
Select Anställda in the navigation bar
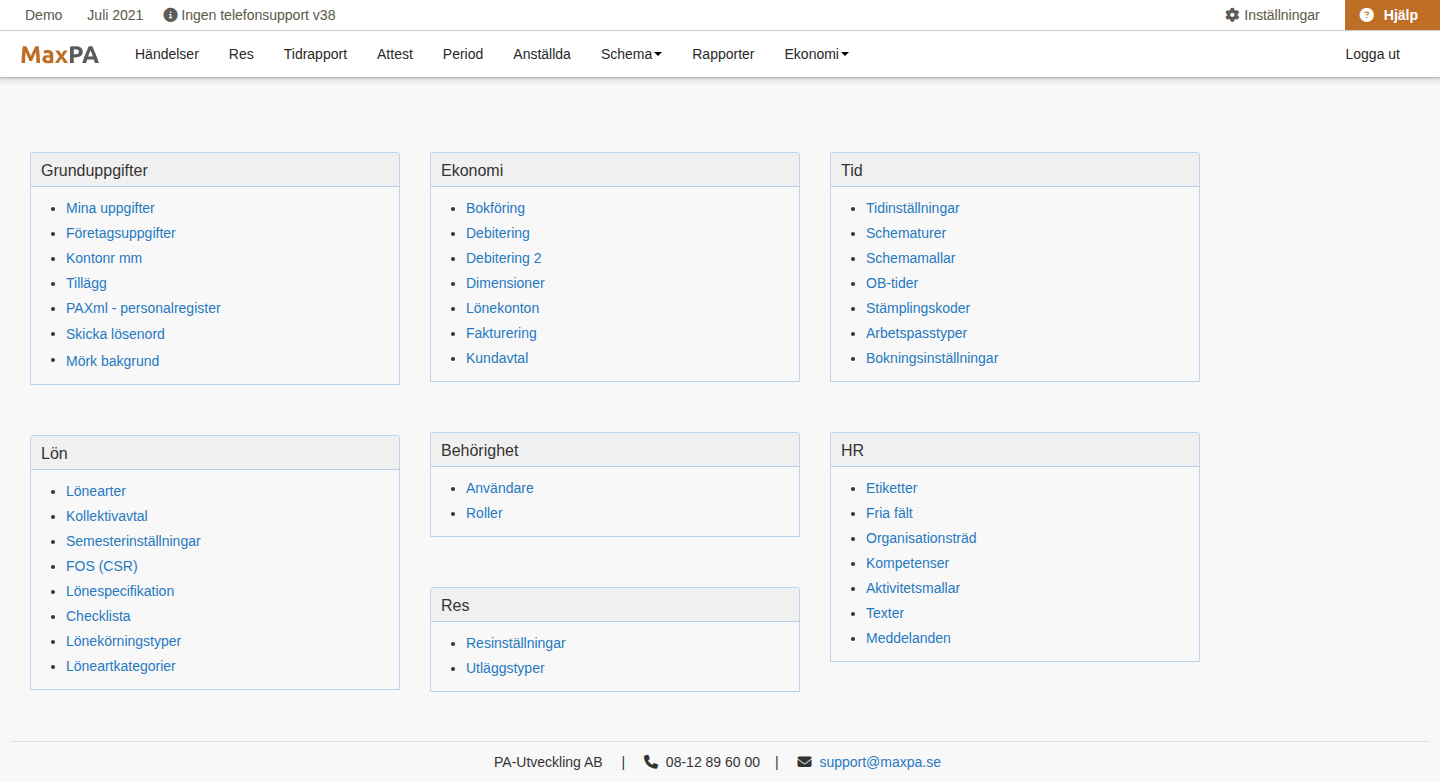[542, 54]
